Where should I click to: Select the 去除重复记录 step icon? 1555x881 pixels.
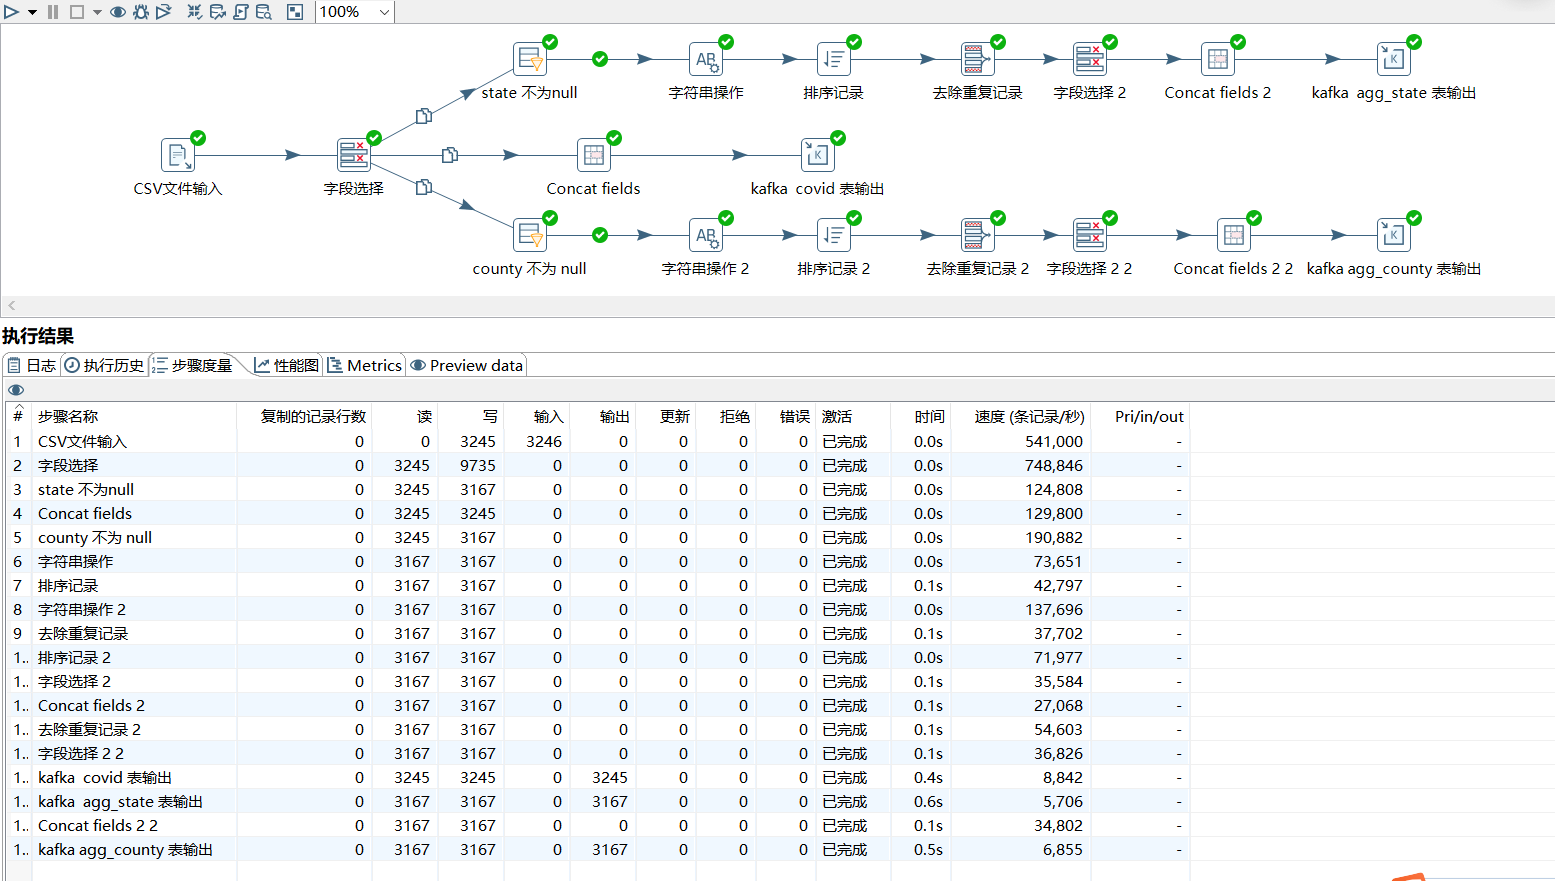(977, 59)
